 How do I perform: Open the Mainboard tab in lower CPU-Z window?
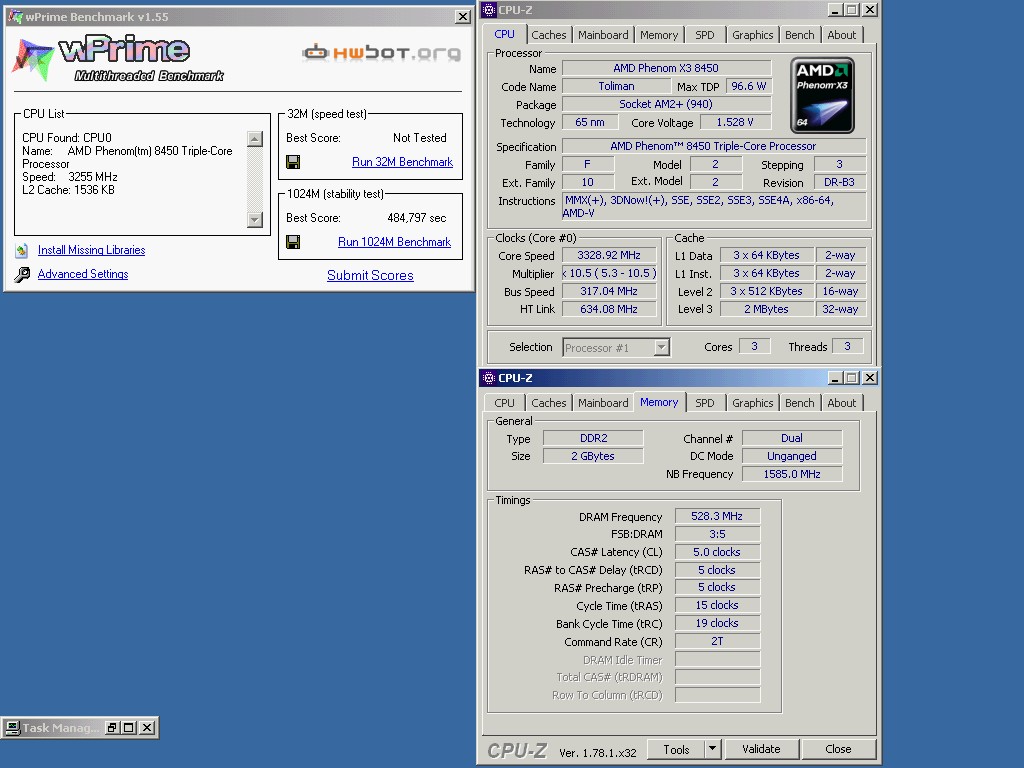tap(603, 404)
